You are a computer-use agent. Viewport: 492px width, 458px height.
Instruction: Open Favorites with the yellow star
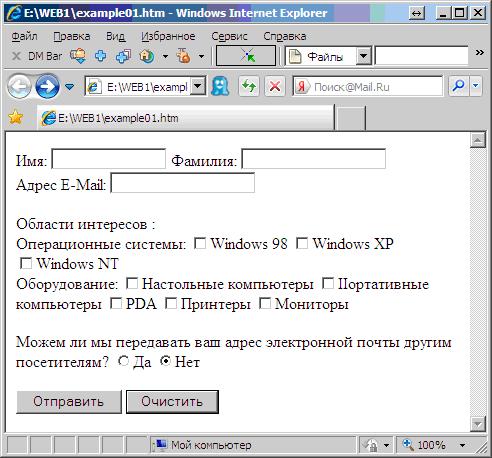click(x=16, y=117)
